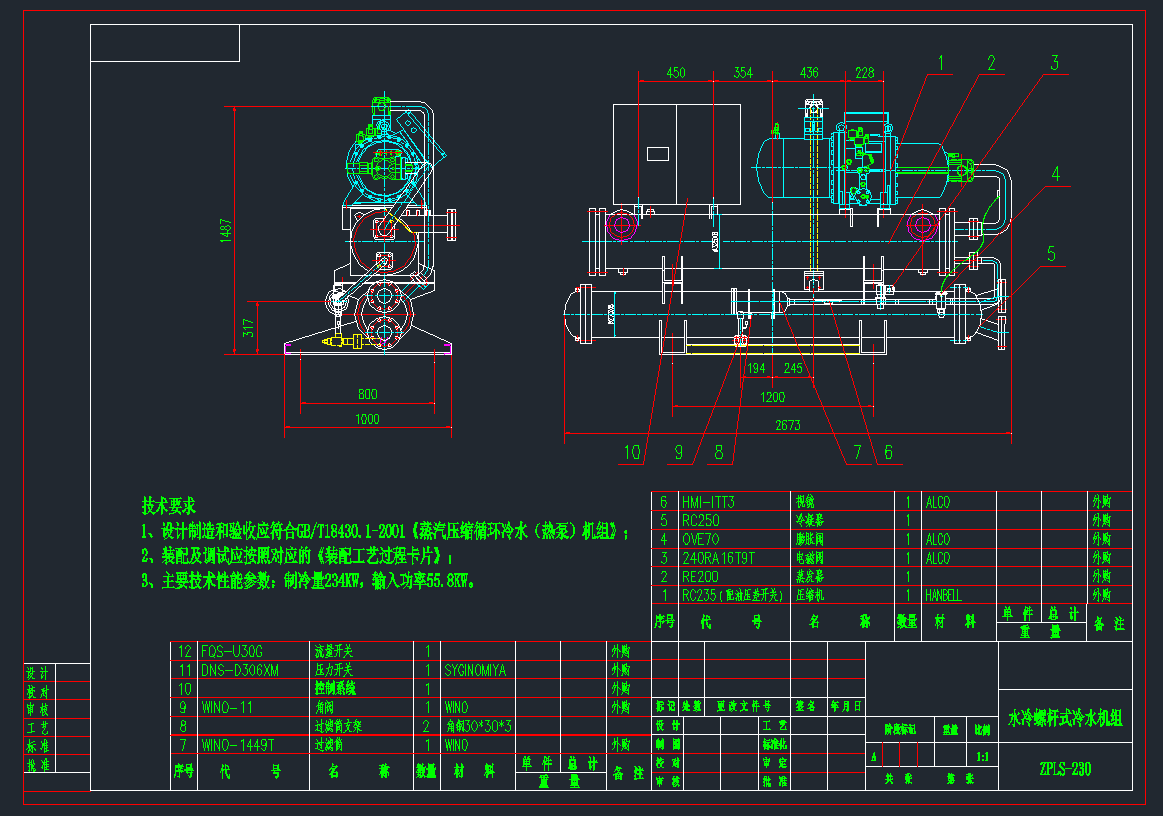Select the 450 dimension at top

tap(676, 73)
